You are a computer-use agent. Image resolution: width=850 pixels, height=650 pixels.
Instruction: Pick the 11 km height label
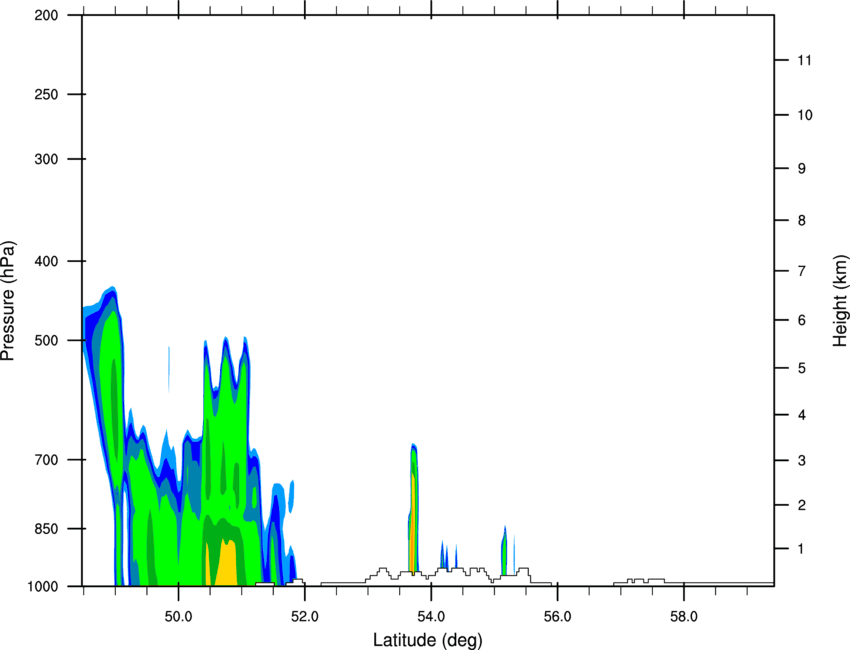[x=804, y=60]
